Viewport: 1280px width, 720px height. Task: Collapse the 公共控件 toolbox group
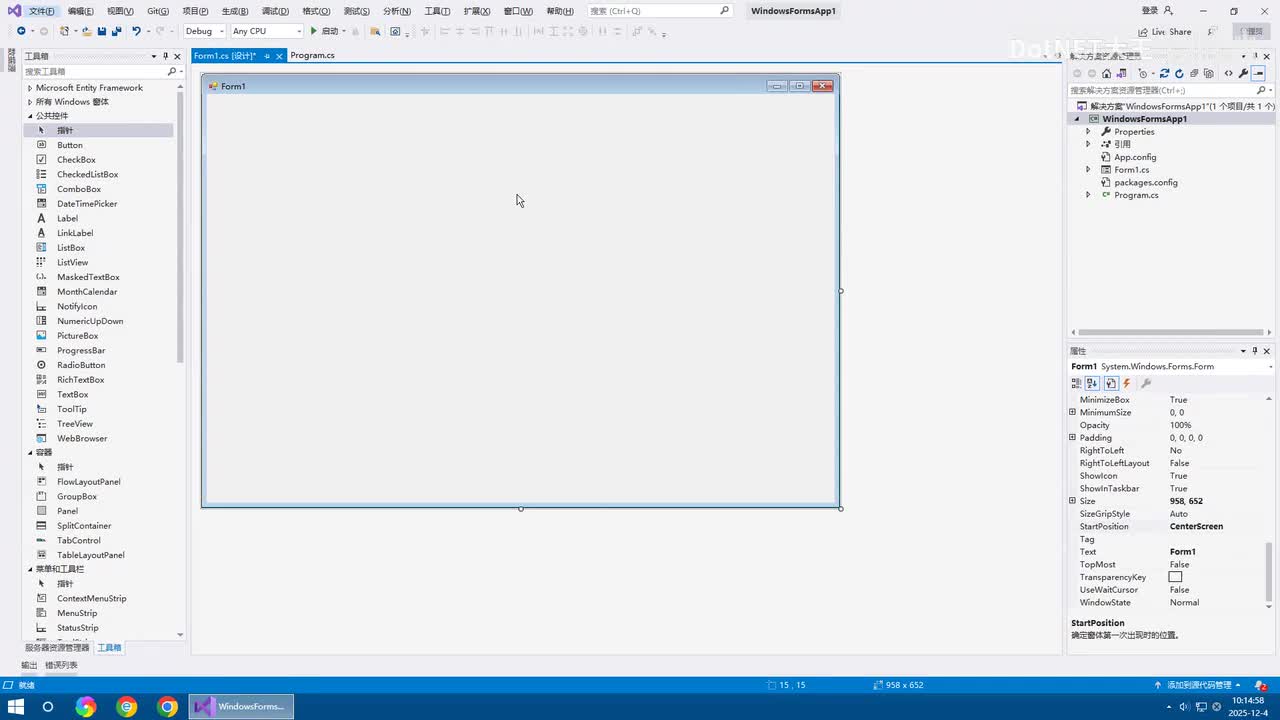click(x=29, y=116)
